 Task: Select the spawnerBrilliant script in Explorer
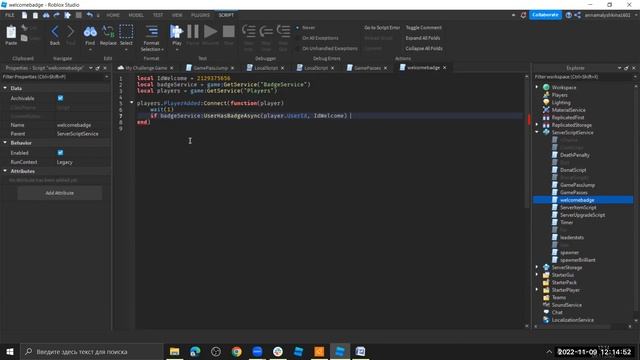point(578,260)
